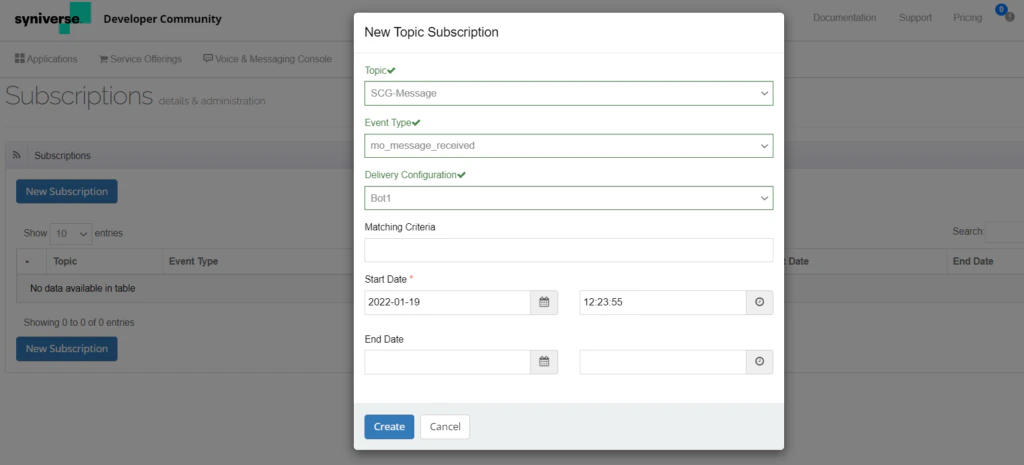Open the Service Offerings menu
The width and height of the screenshot is (1024, 465).
(x=140, y=59)
